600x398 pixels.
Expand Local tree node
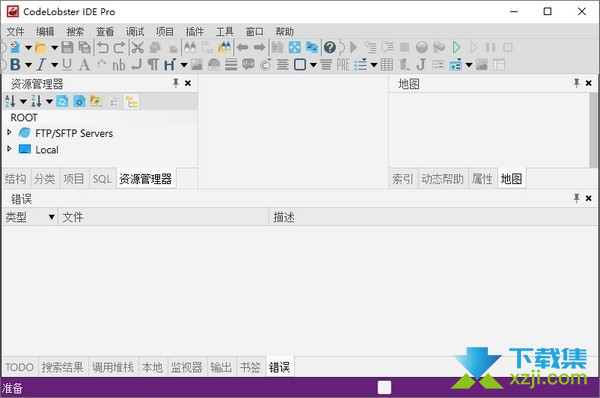coord(9,148)
